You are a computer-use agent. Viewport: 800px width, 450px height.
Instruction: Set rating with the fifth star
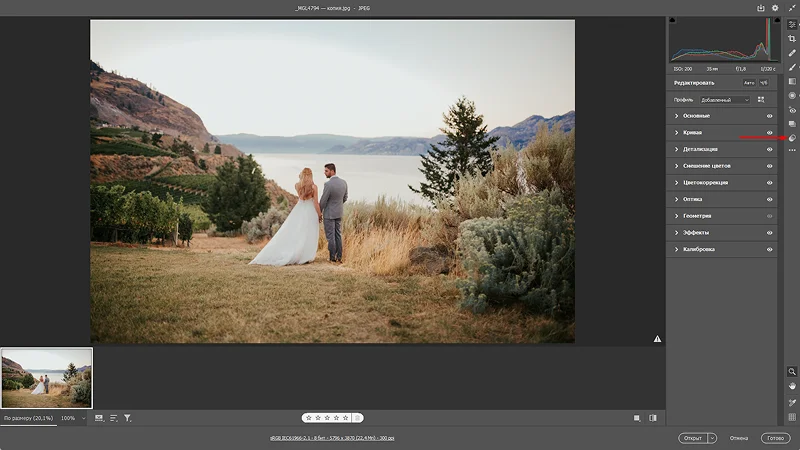point(345,418)
